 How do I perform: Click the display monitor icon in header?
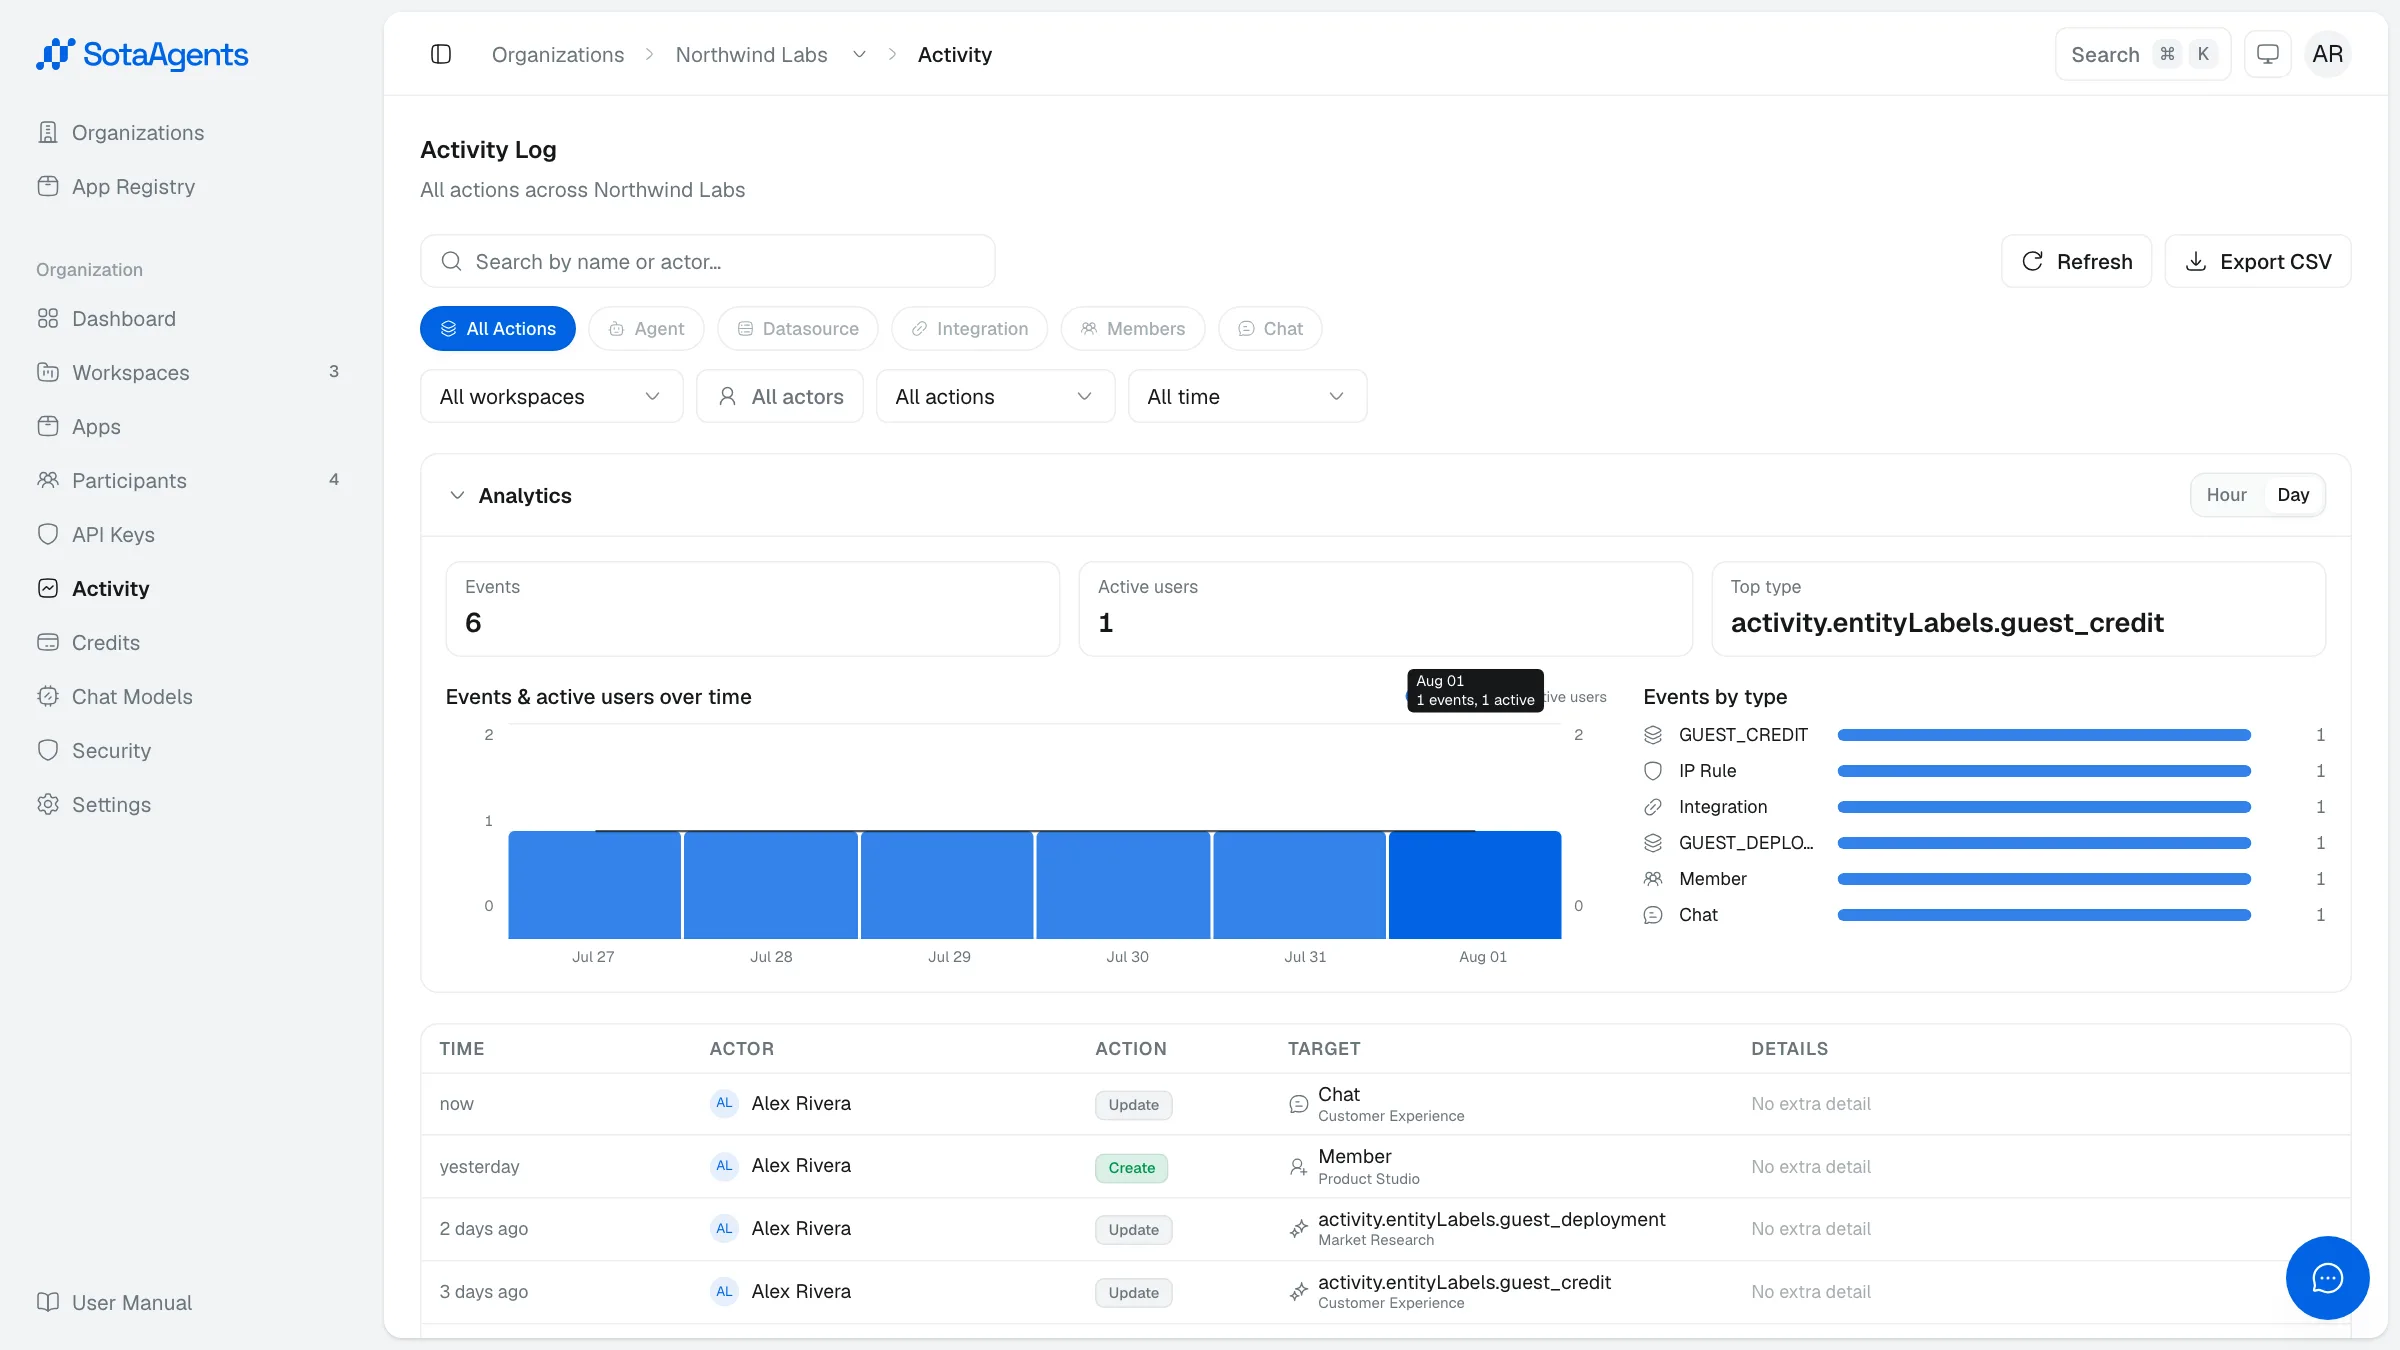2268,54
